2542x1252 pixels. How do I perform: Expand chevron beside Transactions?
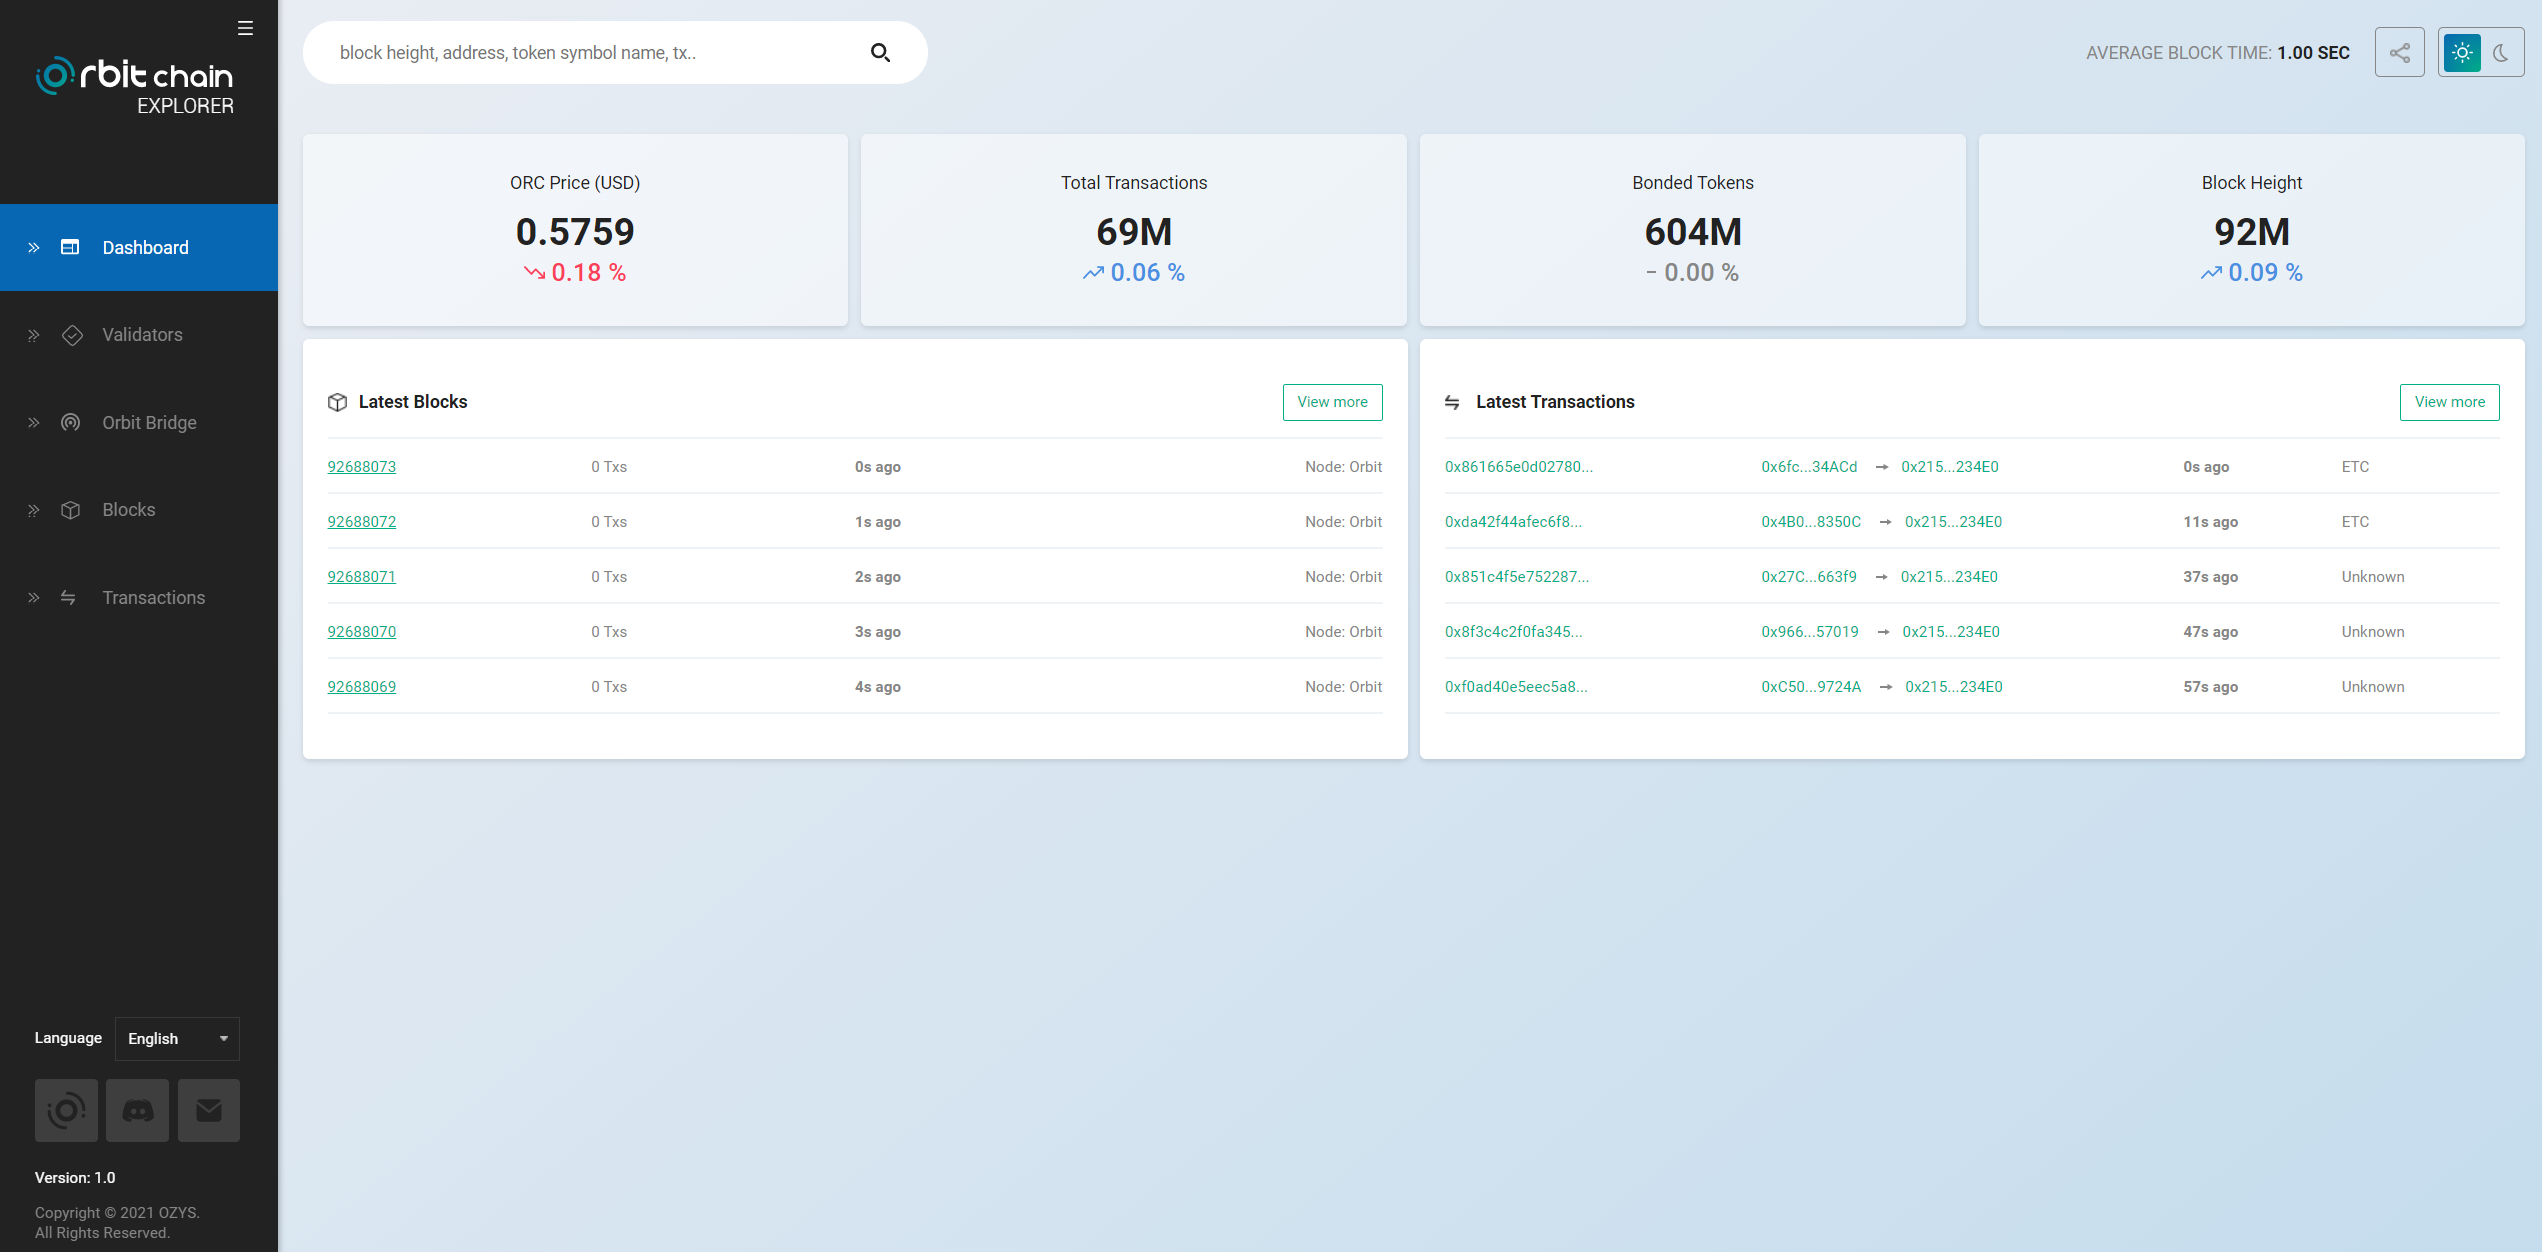click(x=34, y=597)
